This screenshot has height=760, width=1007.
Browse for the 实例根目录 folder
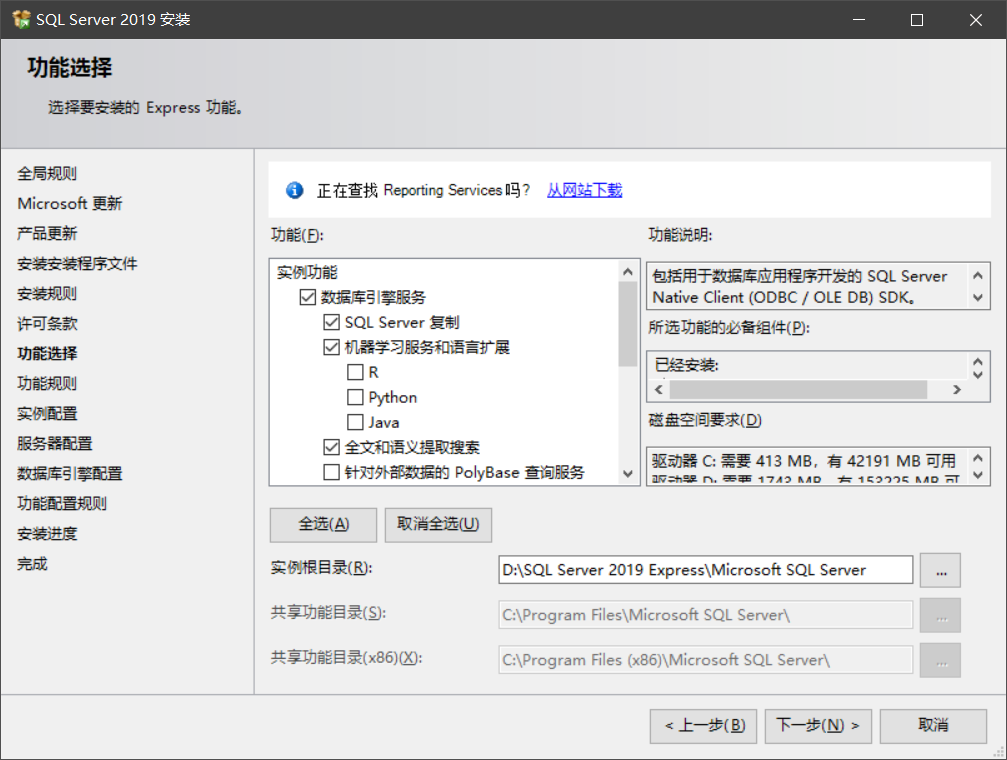click(940, 570)
